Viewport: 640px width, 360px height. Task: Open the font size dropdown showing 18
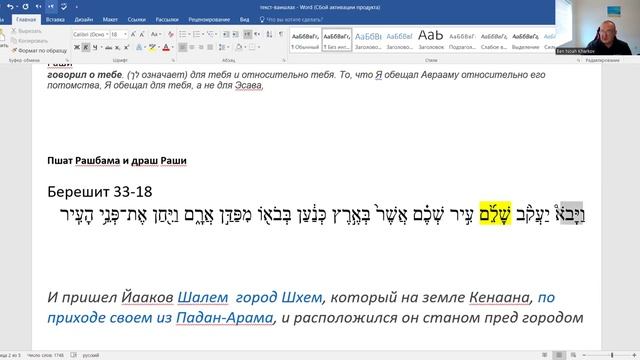click(x=125, y=34)
